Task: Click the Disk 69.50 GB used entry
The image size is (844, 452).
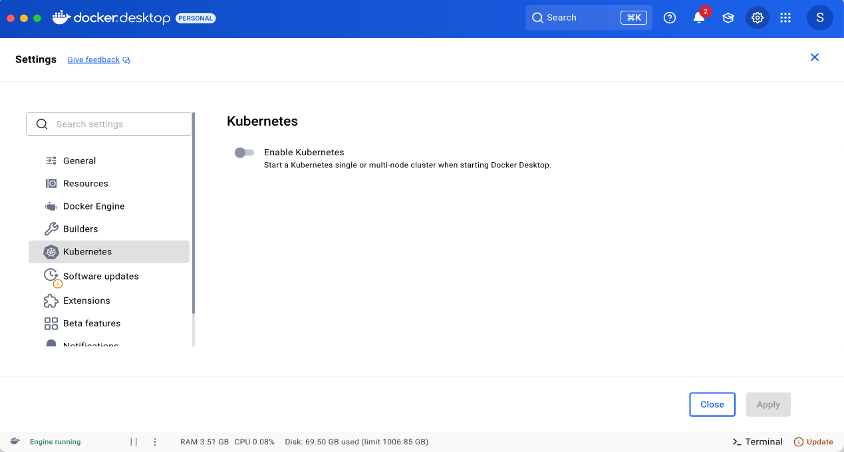Action: coord(356,442)
